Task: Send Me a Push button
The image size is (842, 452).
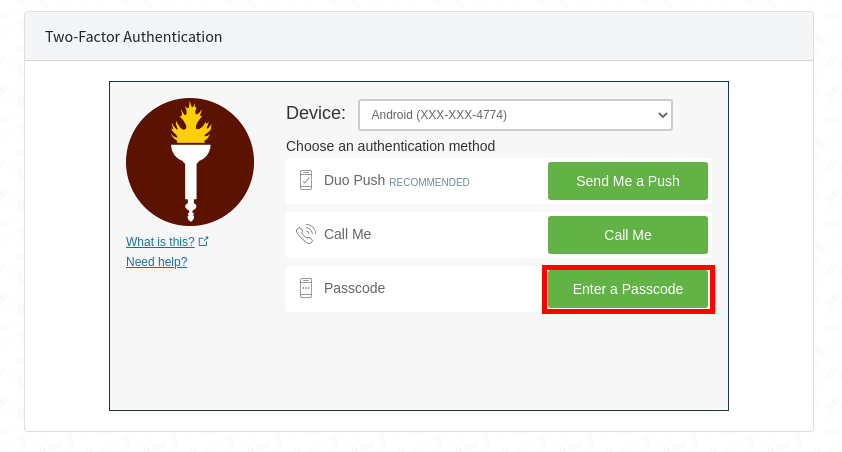Action: [x=628, y=181]
